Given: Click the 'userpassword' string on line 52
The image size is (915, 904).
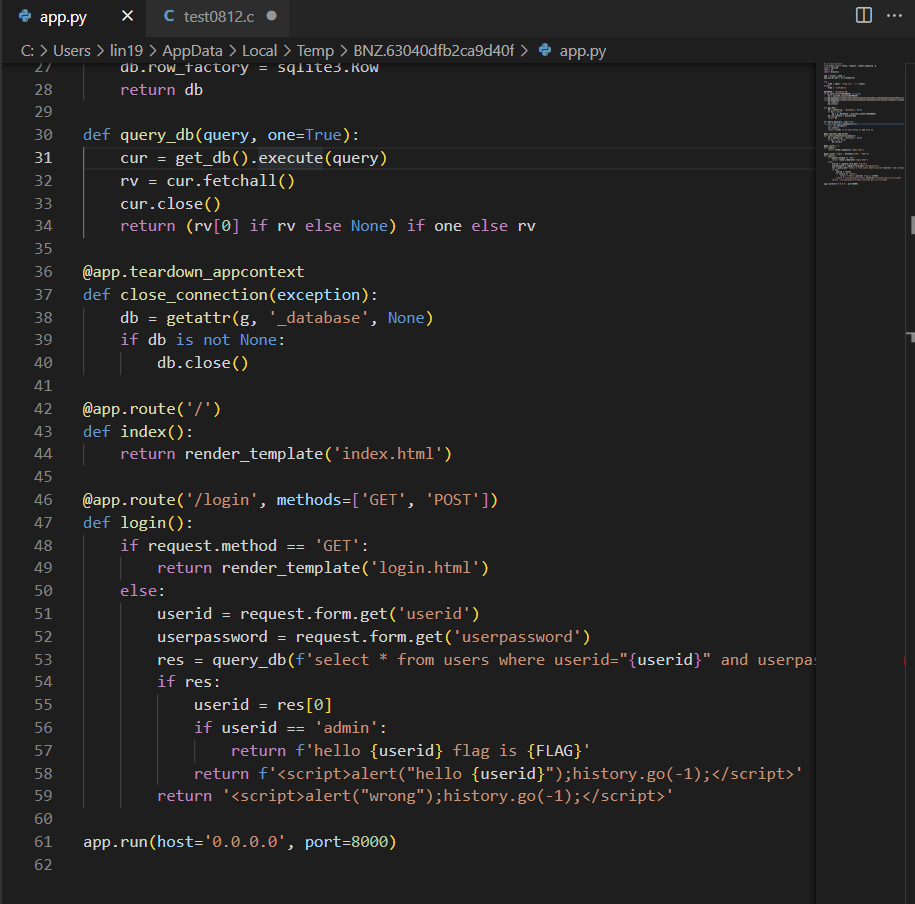Looking at the screenshot, I should pos(517,637).
